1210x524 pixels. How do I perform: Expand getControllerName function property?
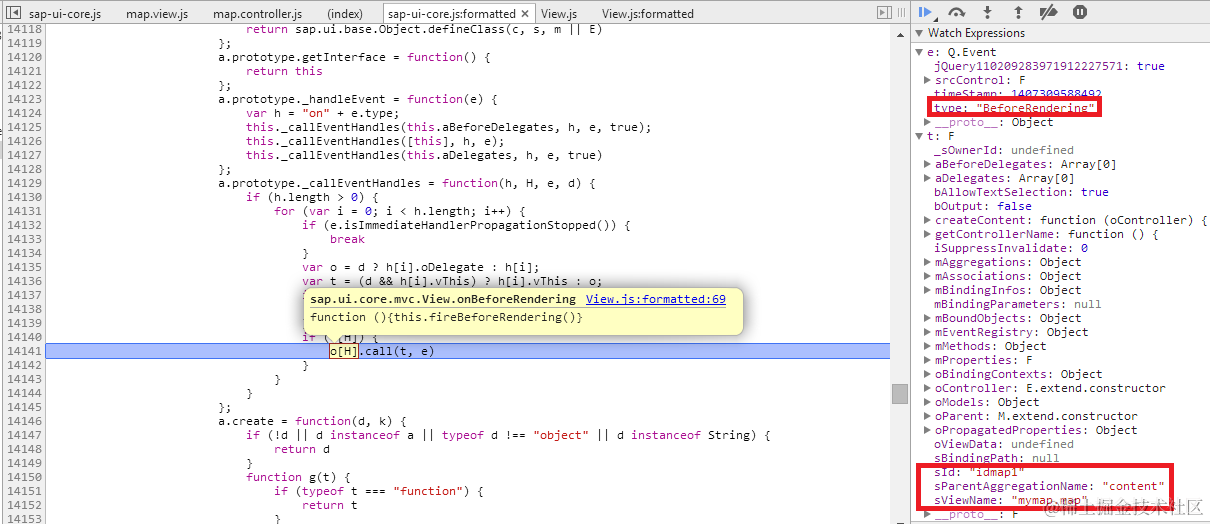[x=929, y=234]
